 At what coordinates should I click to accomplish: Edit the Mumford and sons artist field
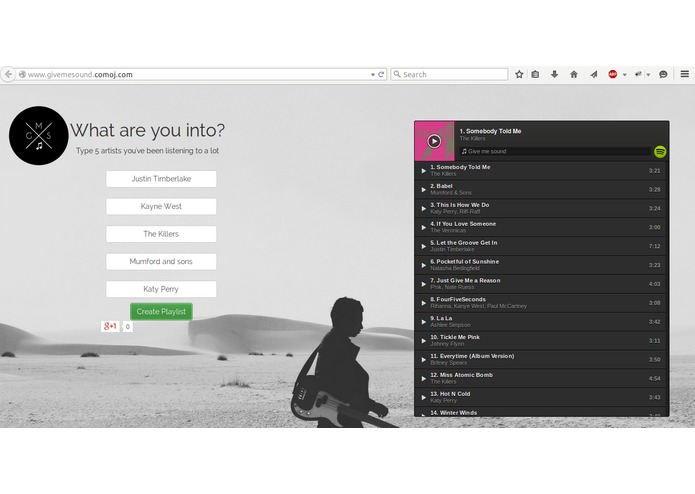click(x=161, y=261)
